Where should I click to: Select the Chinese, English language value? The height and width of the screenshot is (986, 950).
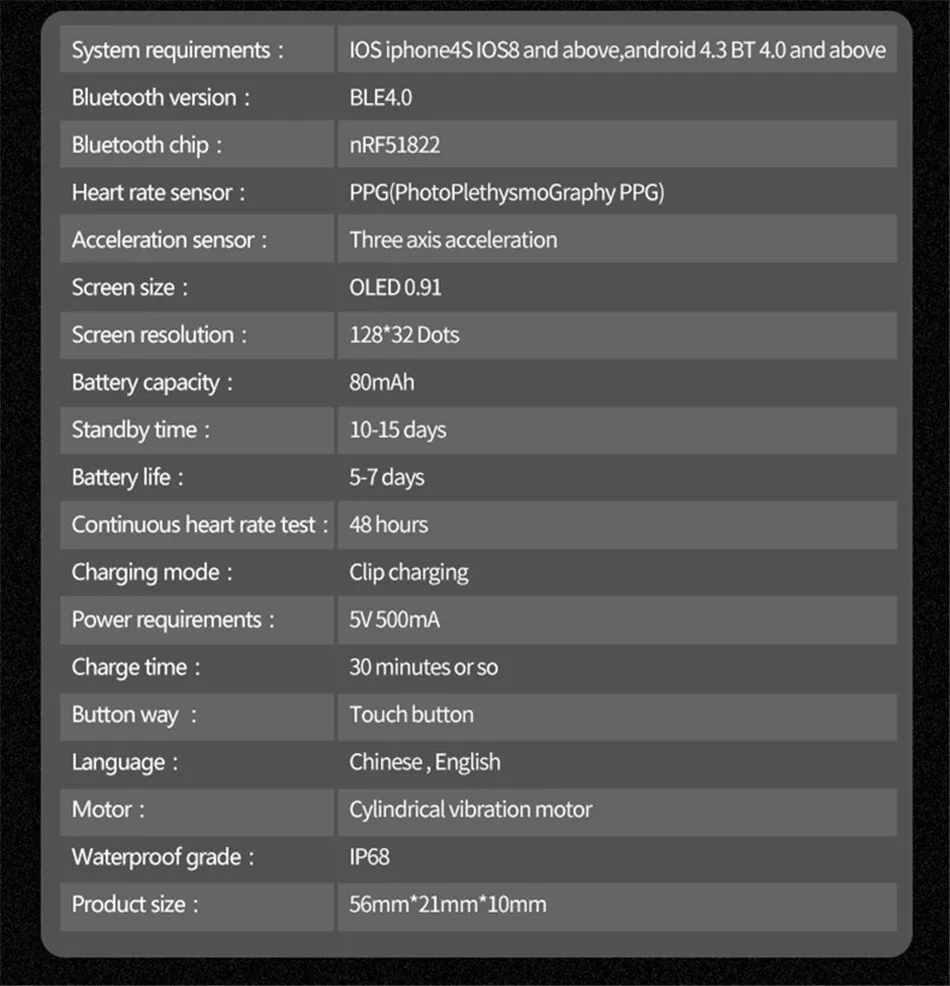(425, 762)
